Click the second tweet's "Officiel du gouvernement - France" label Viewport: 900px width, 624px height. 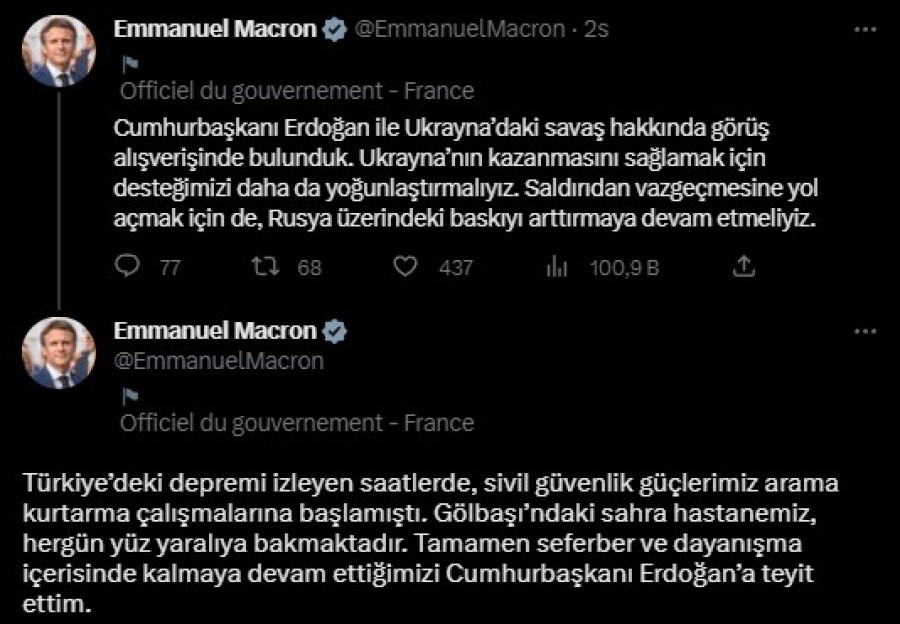tap(296, 423)
